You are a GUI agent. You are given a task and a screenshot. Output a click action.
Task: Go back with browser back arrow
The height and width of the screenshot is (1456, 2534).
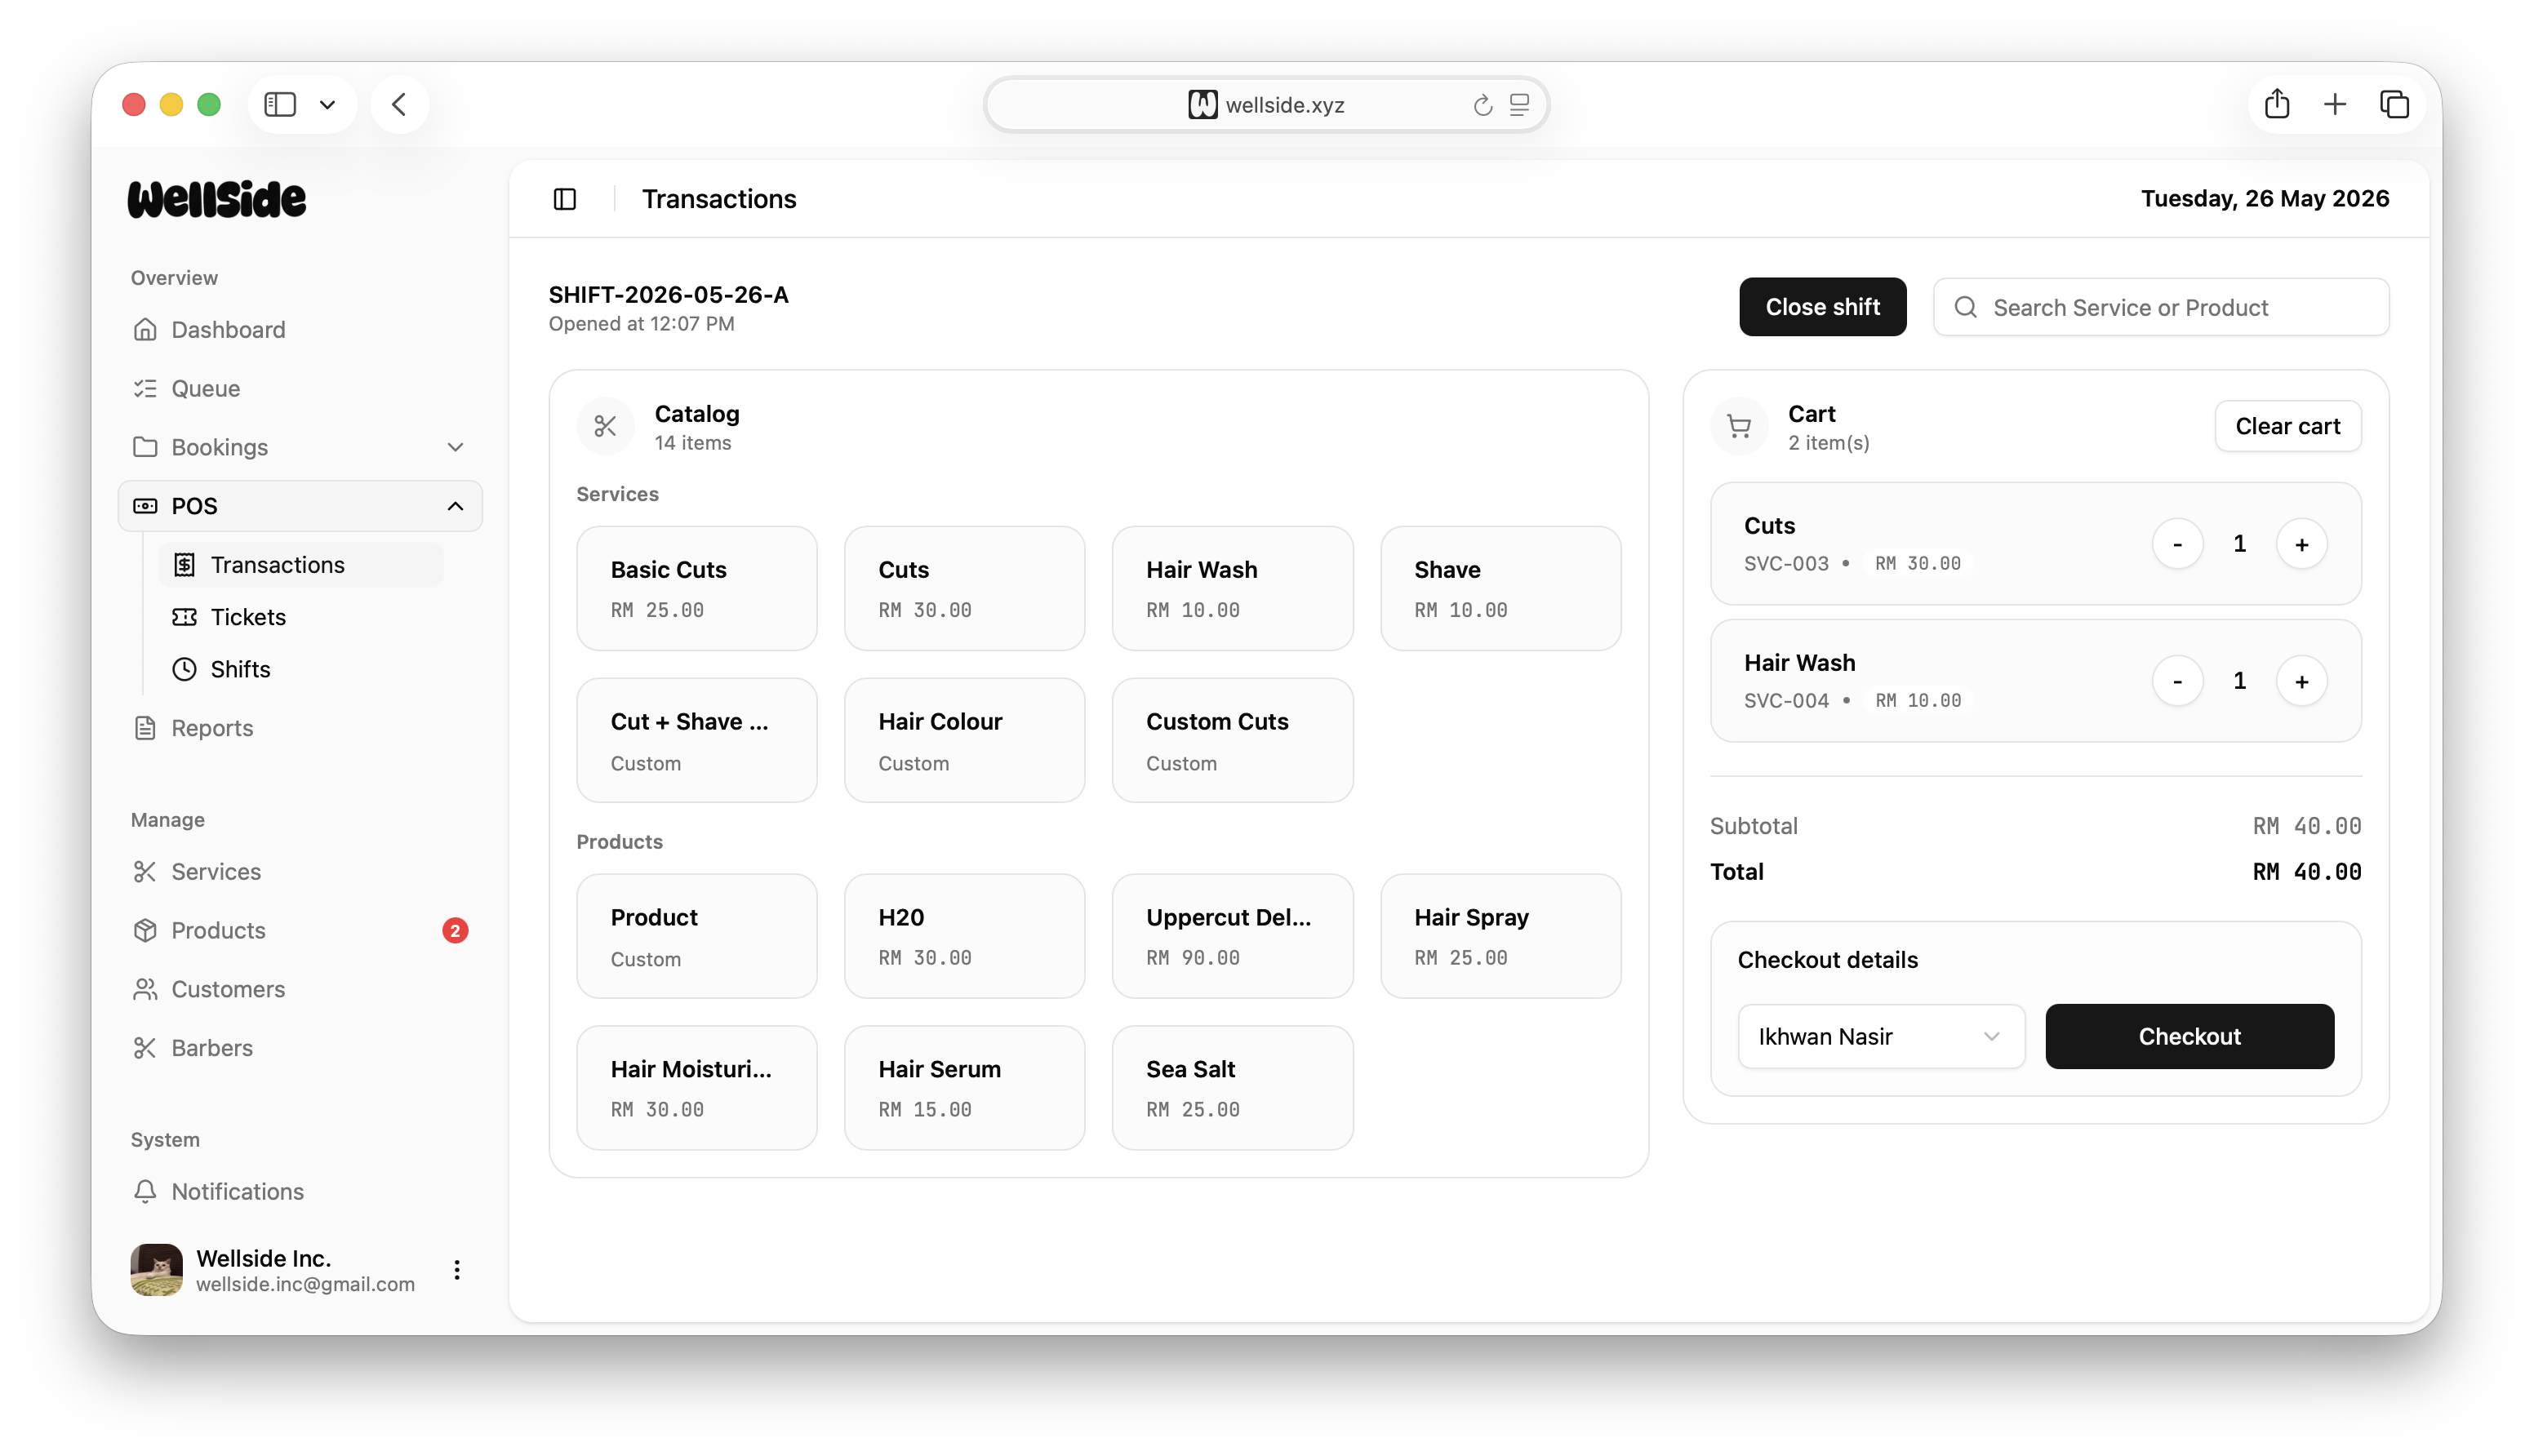399,104
